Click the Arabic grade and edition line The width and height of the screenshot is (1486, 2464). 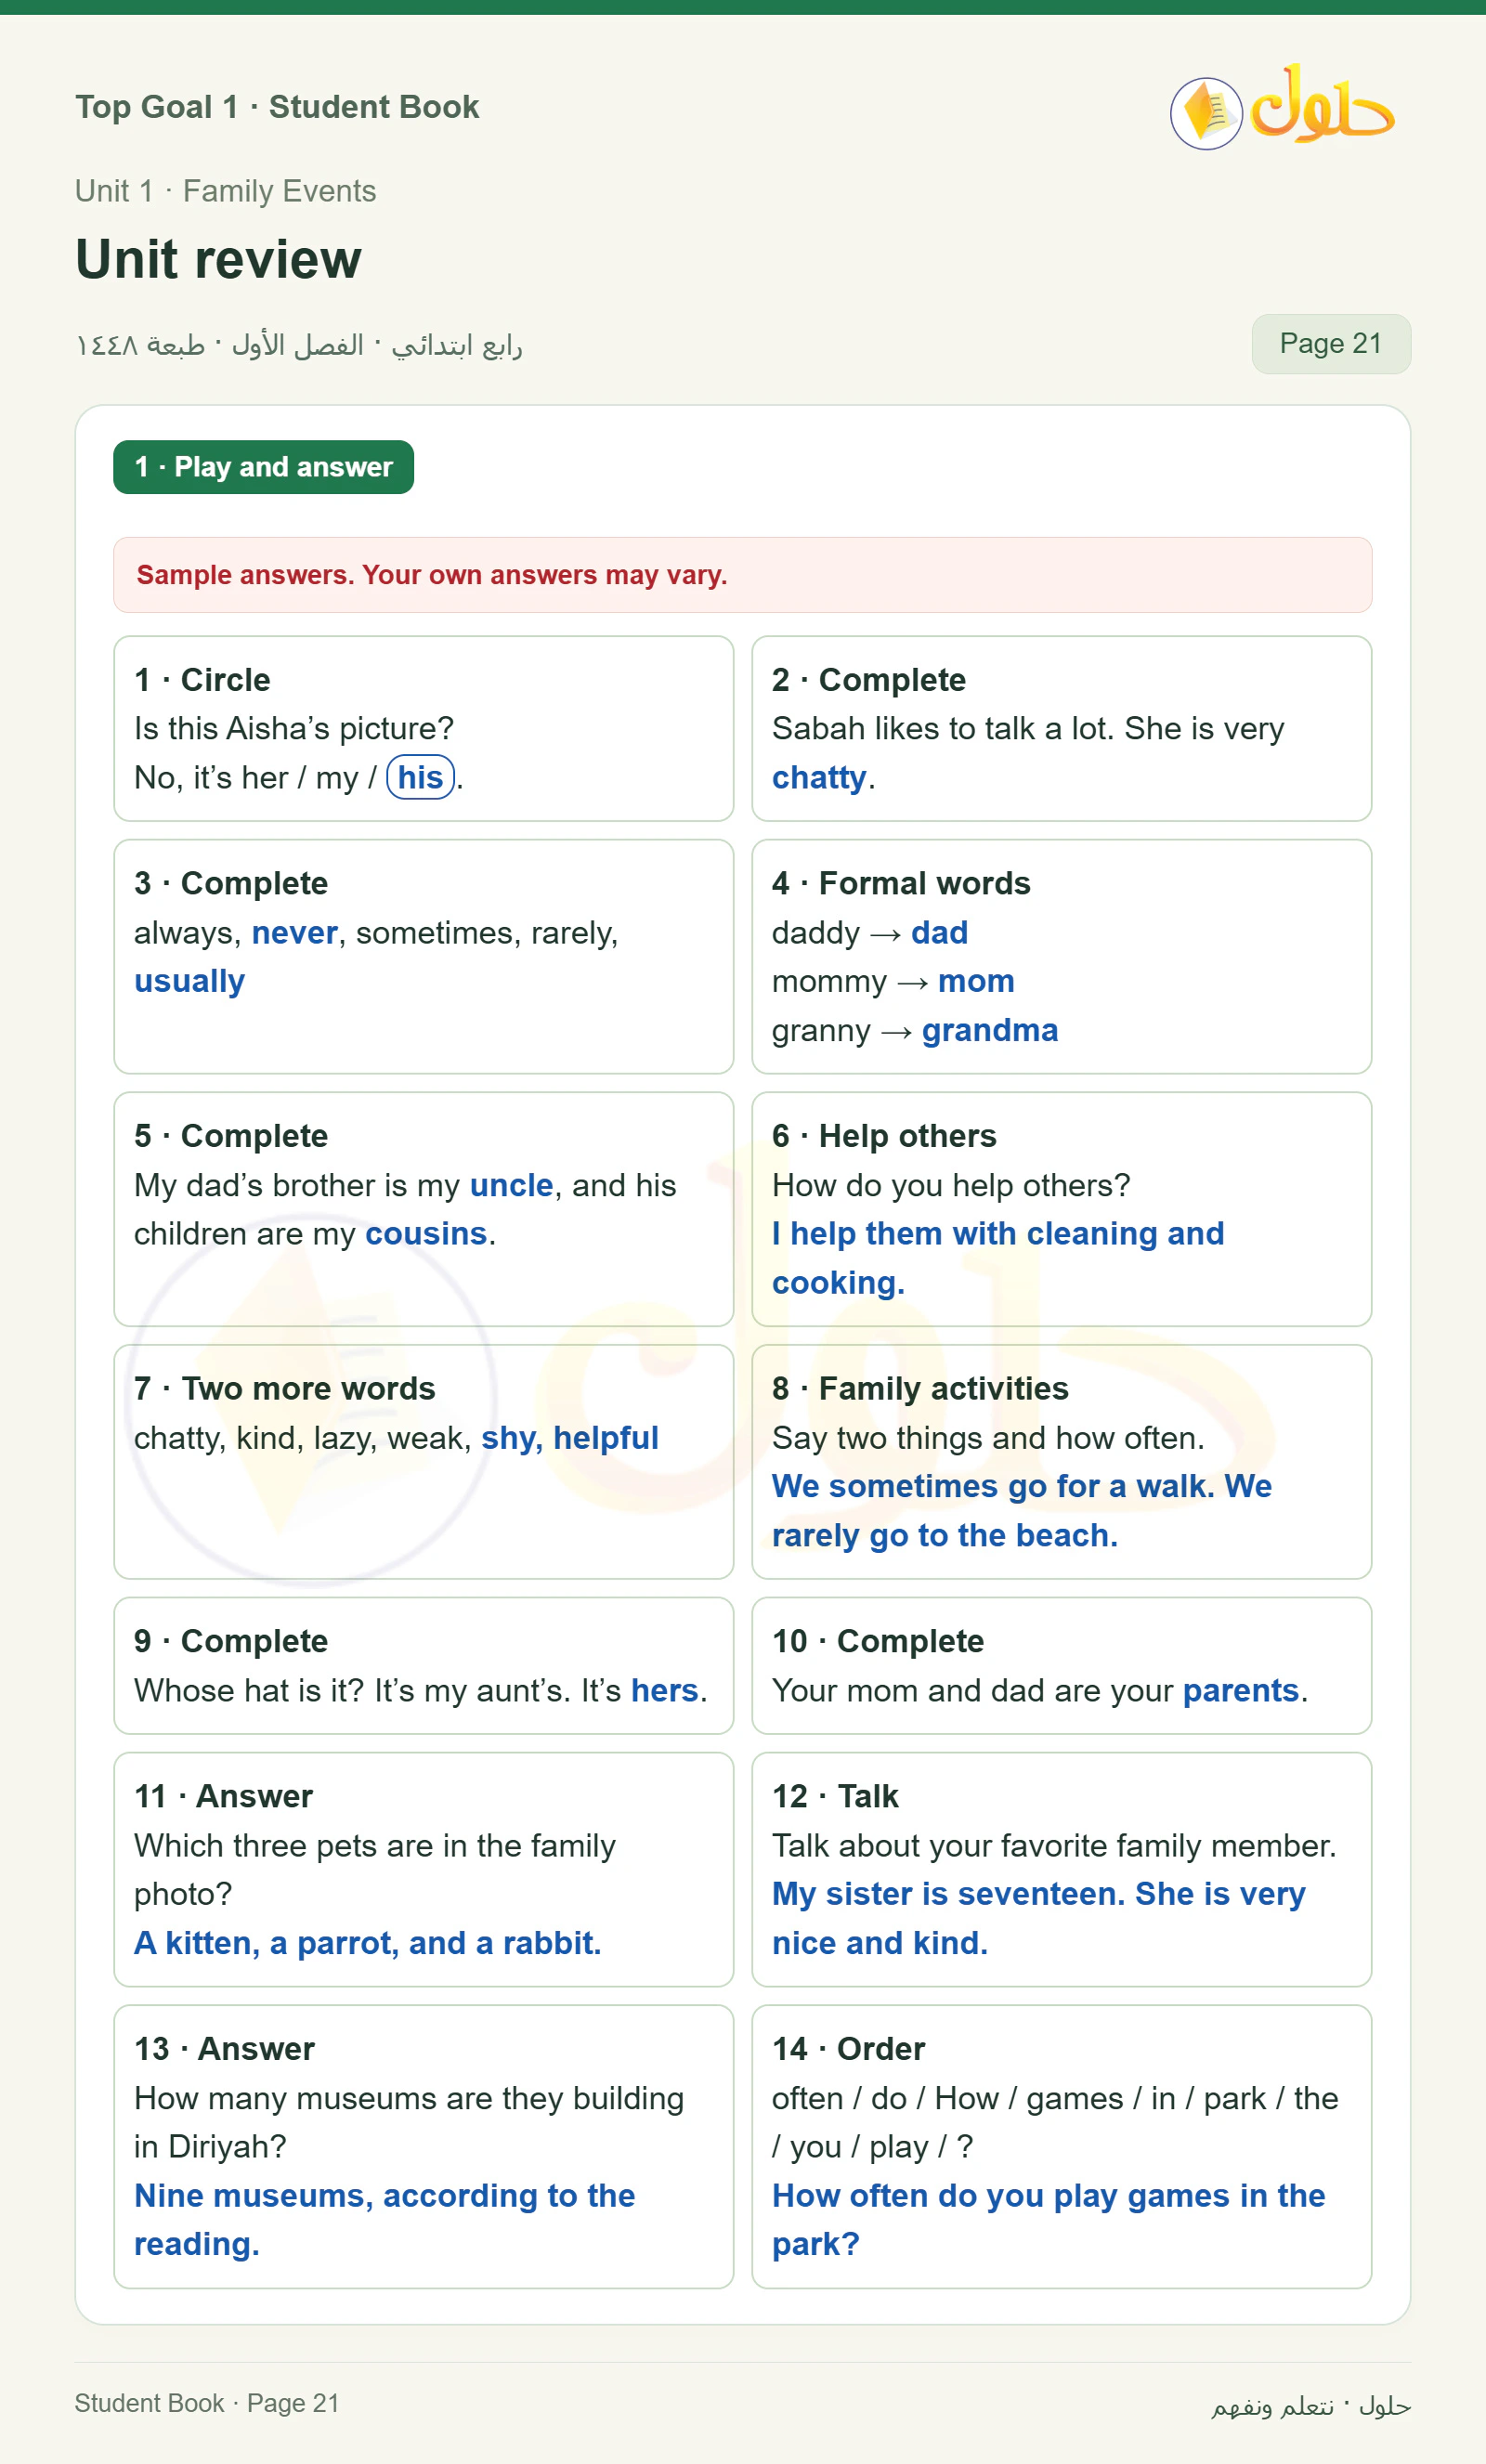point(299,345)
